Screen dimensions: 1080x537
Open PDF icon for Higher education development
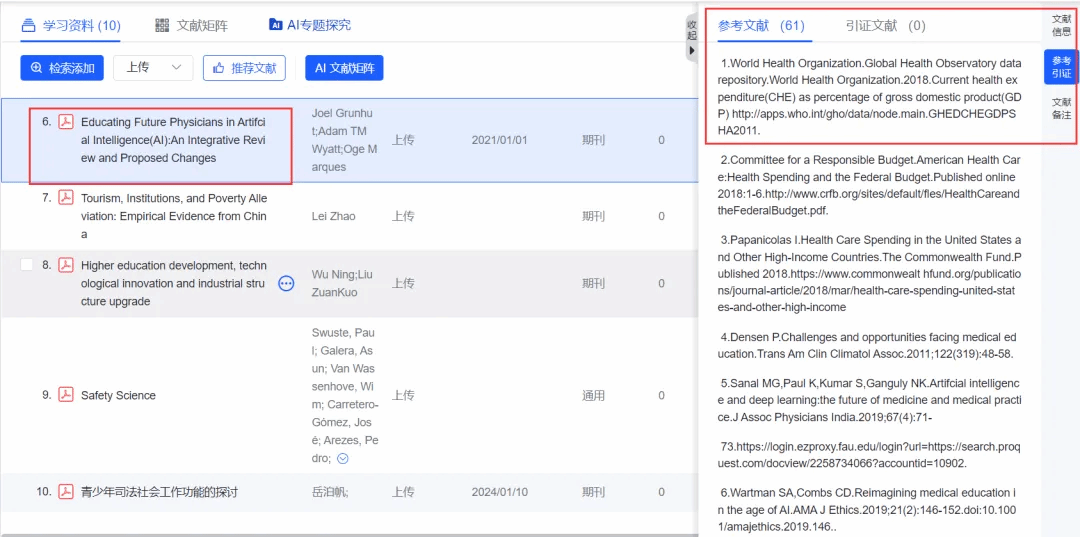66,265
